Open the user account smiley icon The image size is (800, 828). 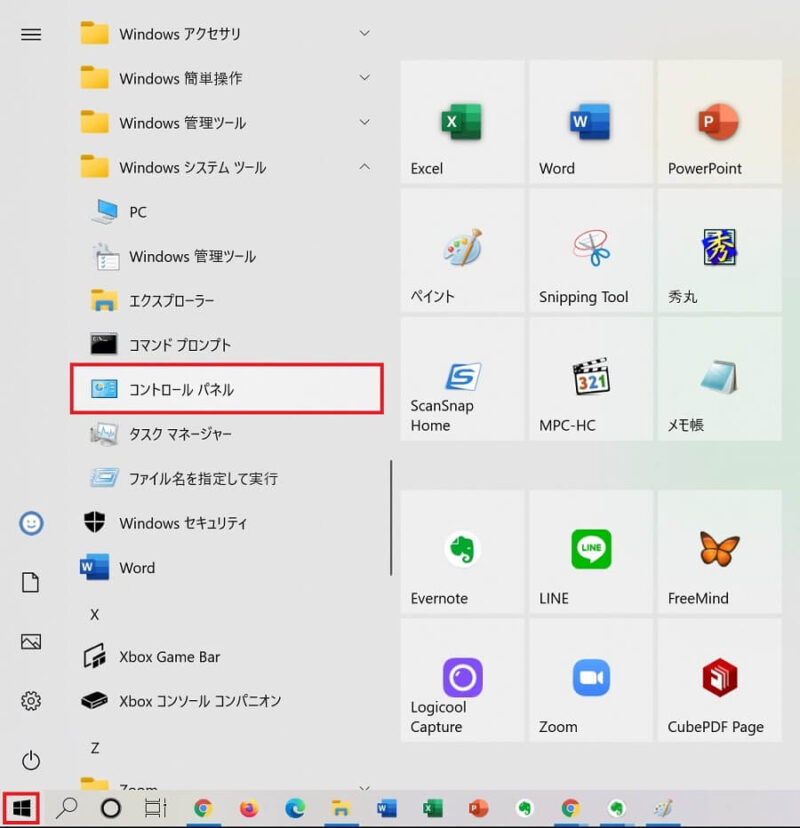(31, 523)
